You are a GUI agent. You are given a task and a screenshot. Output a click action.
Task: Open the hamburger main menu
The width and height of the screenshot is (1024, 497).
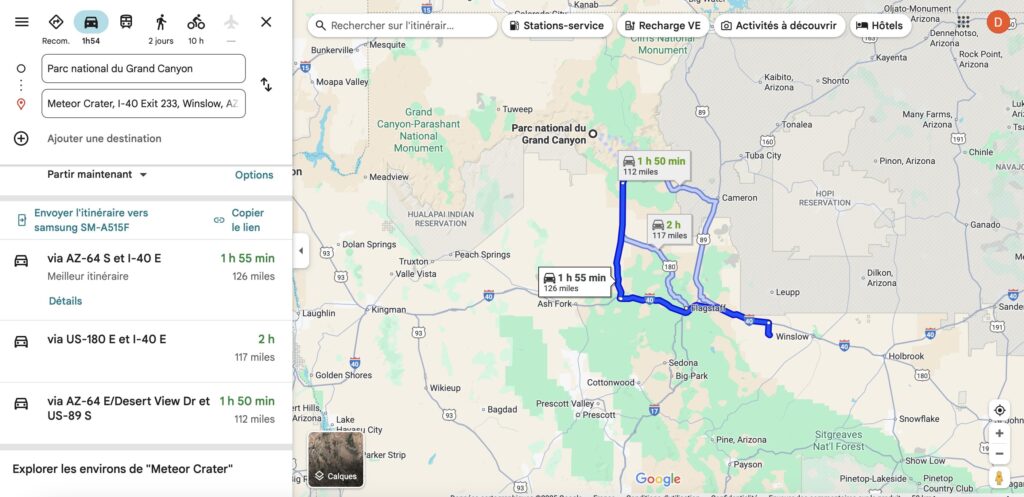(22, 22)
